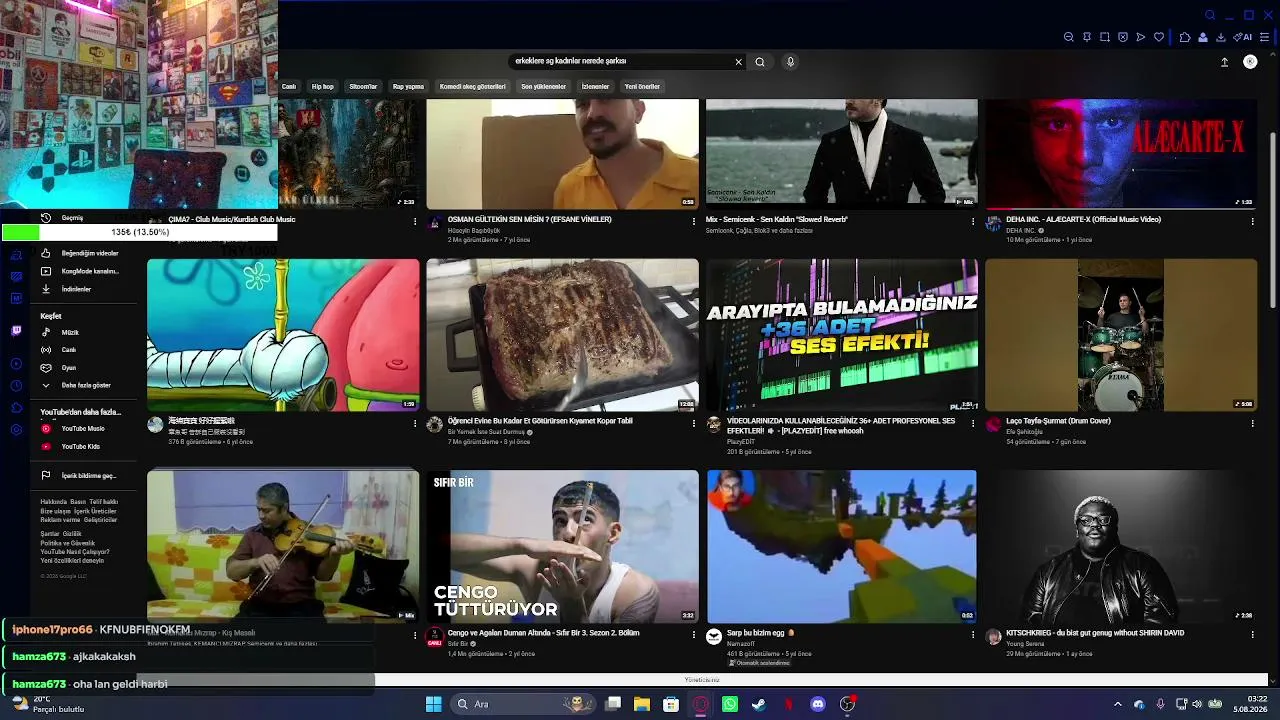
Task: Select the Sitcom'lar filter chip
Action: [x=363, y=87]
